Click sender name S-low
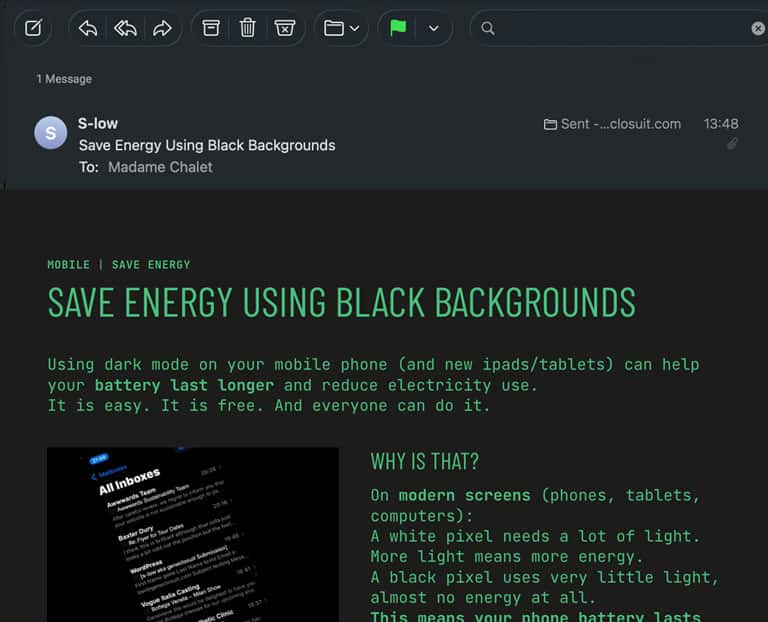The height and width of the screenshot is (622, 768). point(98,123)
